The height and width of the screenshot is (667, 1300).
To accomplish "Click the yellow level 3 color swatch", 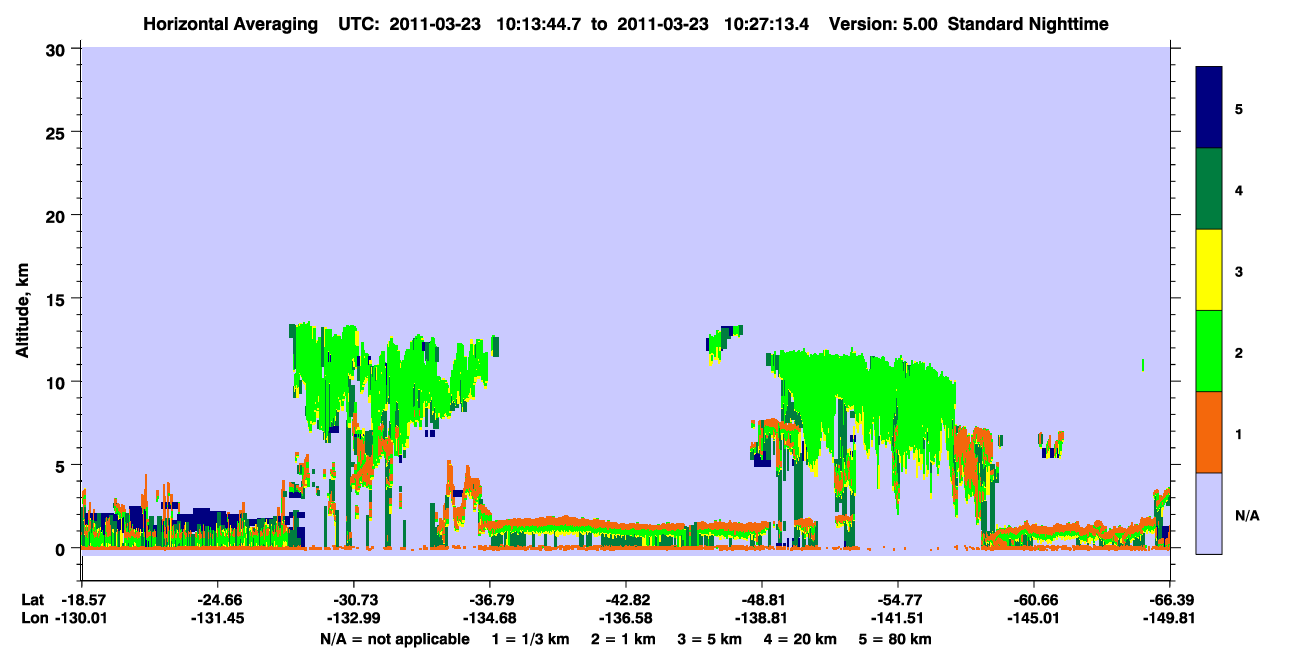I will 1209,270.
